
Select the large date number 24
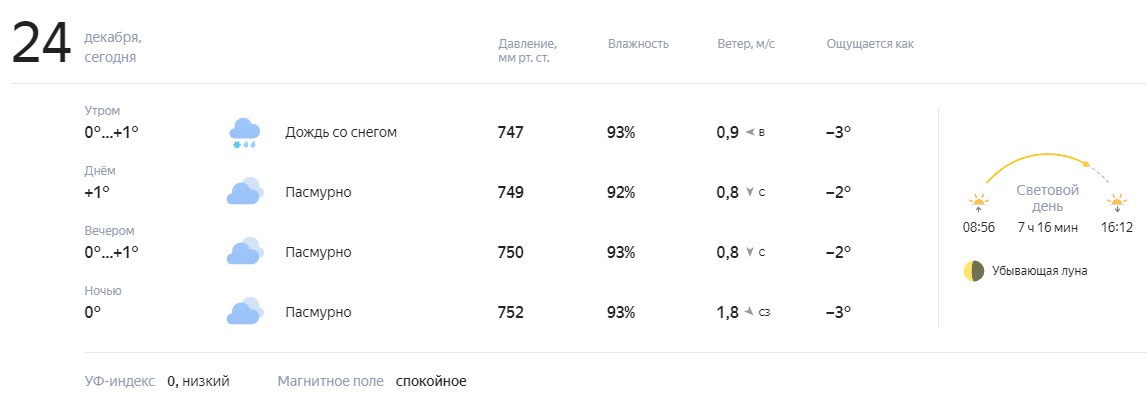pos(42,44)
